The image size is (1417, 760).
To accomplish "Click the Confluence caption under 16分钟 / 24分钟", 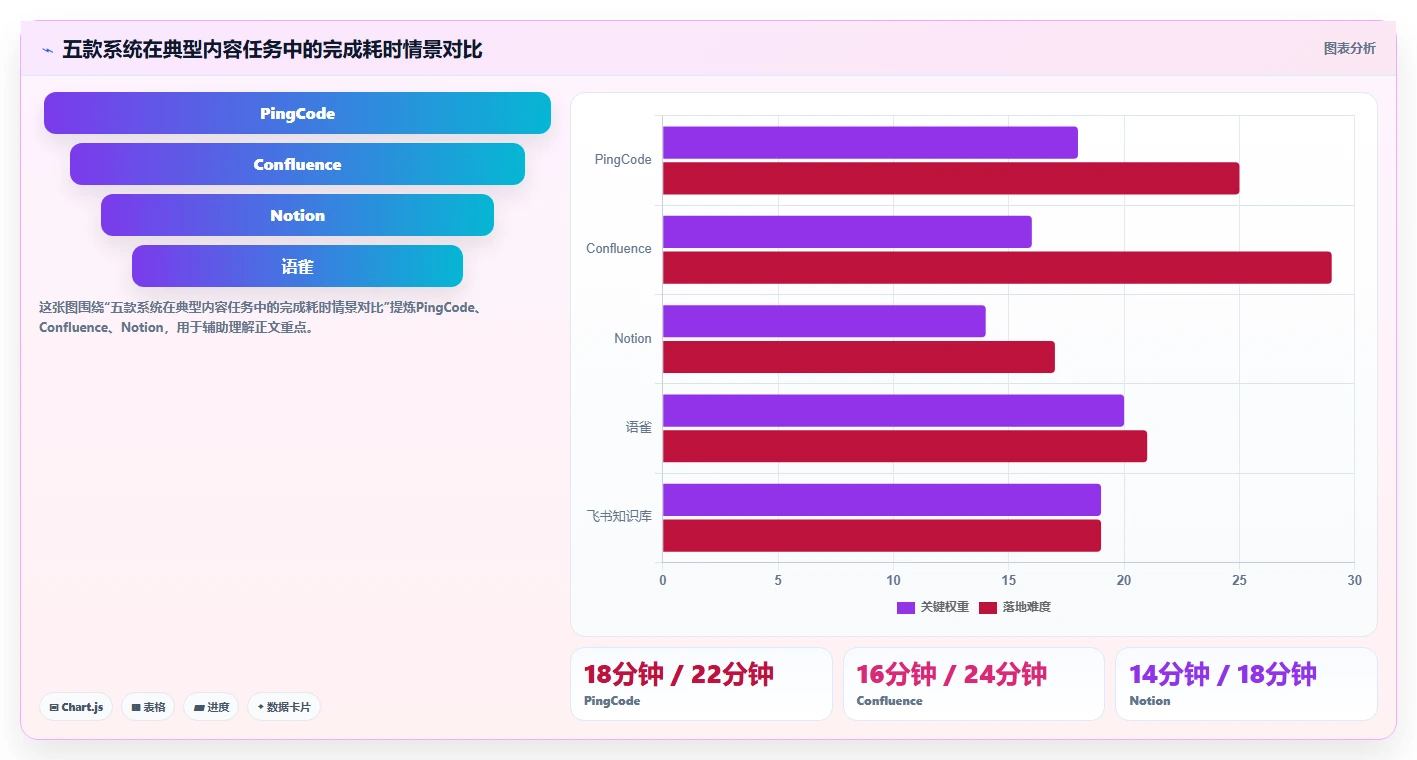I will pyautogui.click(x=889, y=701).
